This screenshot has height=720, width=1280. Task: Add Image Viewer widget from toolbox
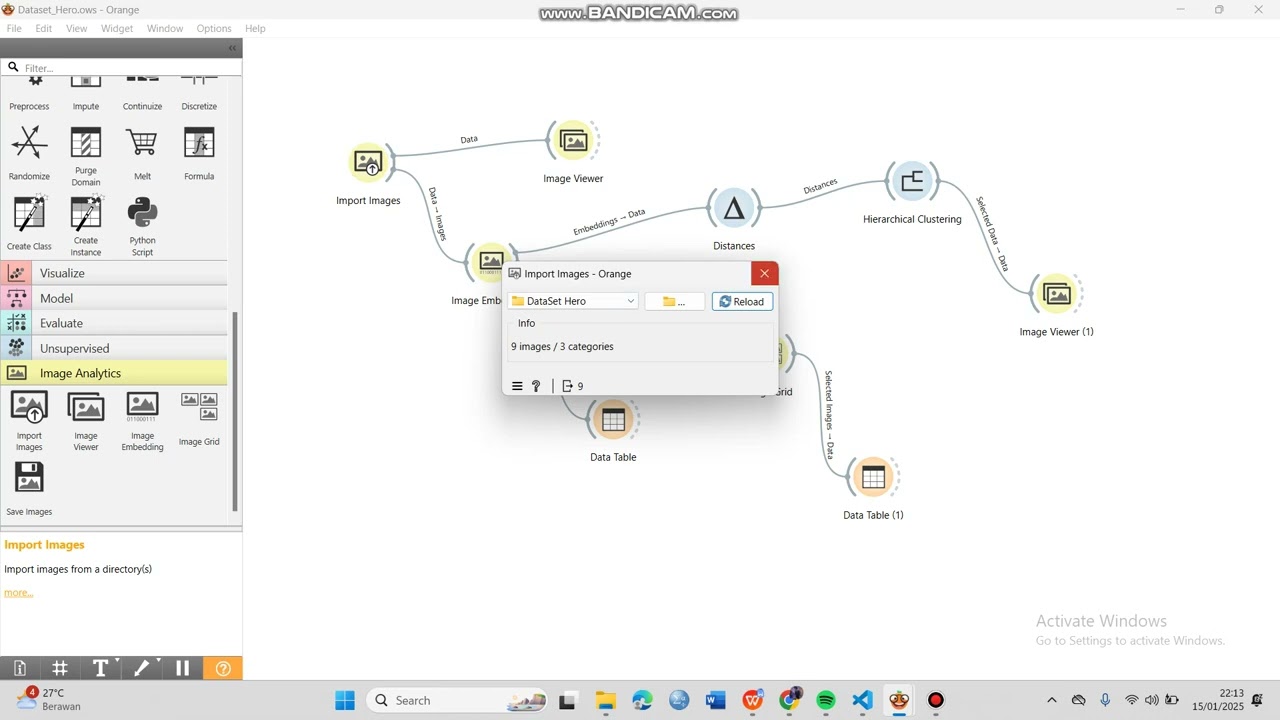pyautogui.click(x=86, y=421)
